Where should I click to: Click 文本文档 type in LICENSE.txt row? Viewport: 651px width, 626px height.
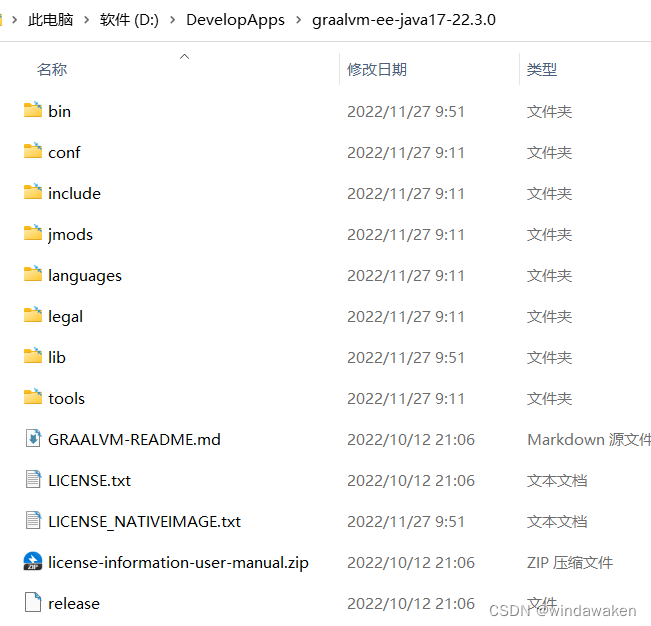pyautogui.click(x=557, y=481)
